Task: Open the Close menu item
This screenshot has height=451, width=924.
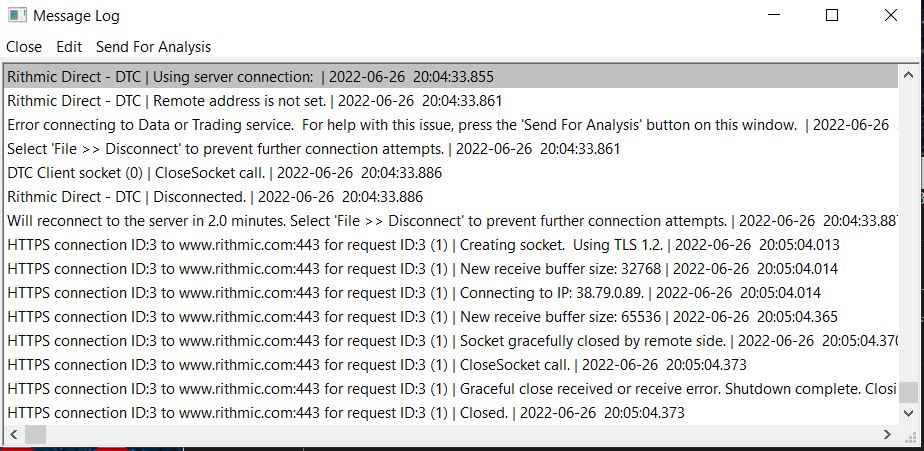Action: tap(24, 47)
